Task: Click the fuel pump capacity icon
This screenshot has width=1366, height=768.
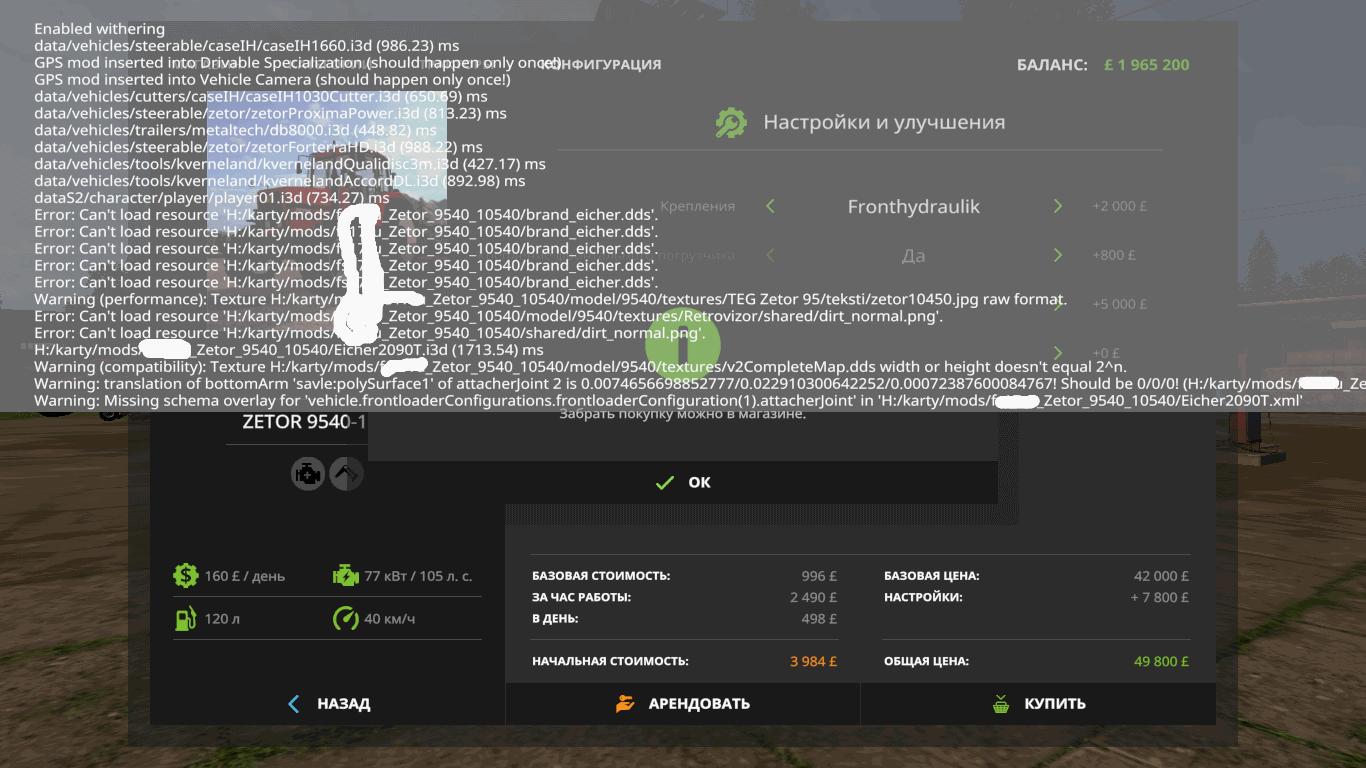Action: (x=185, y=619)
